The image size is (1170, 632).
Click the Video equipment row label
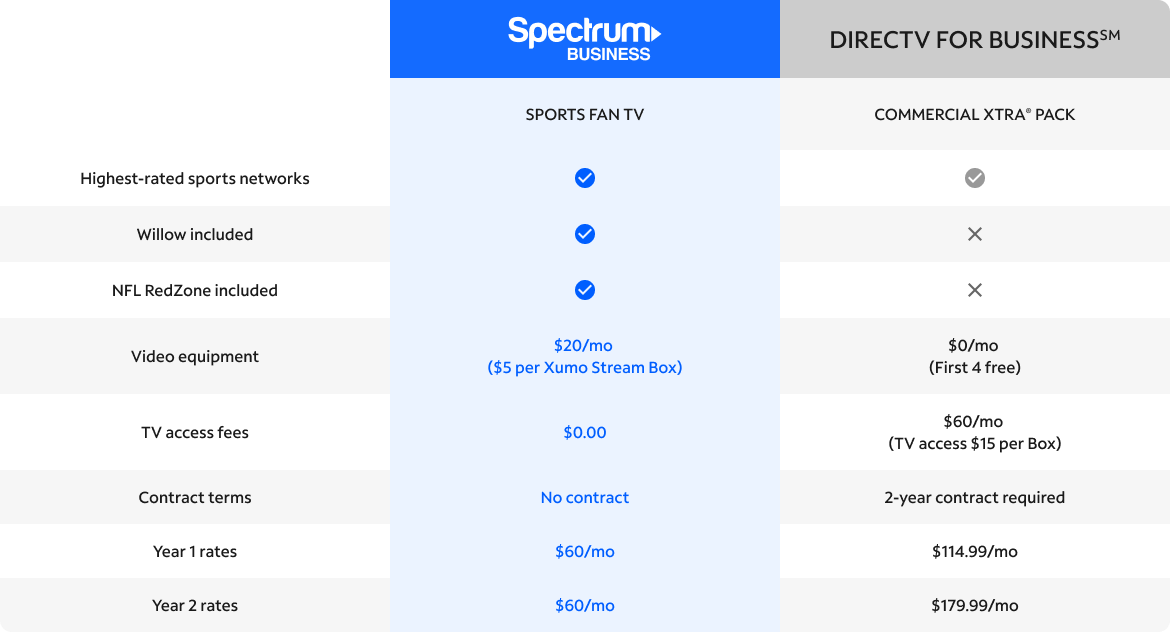pos(195,356)
